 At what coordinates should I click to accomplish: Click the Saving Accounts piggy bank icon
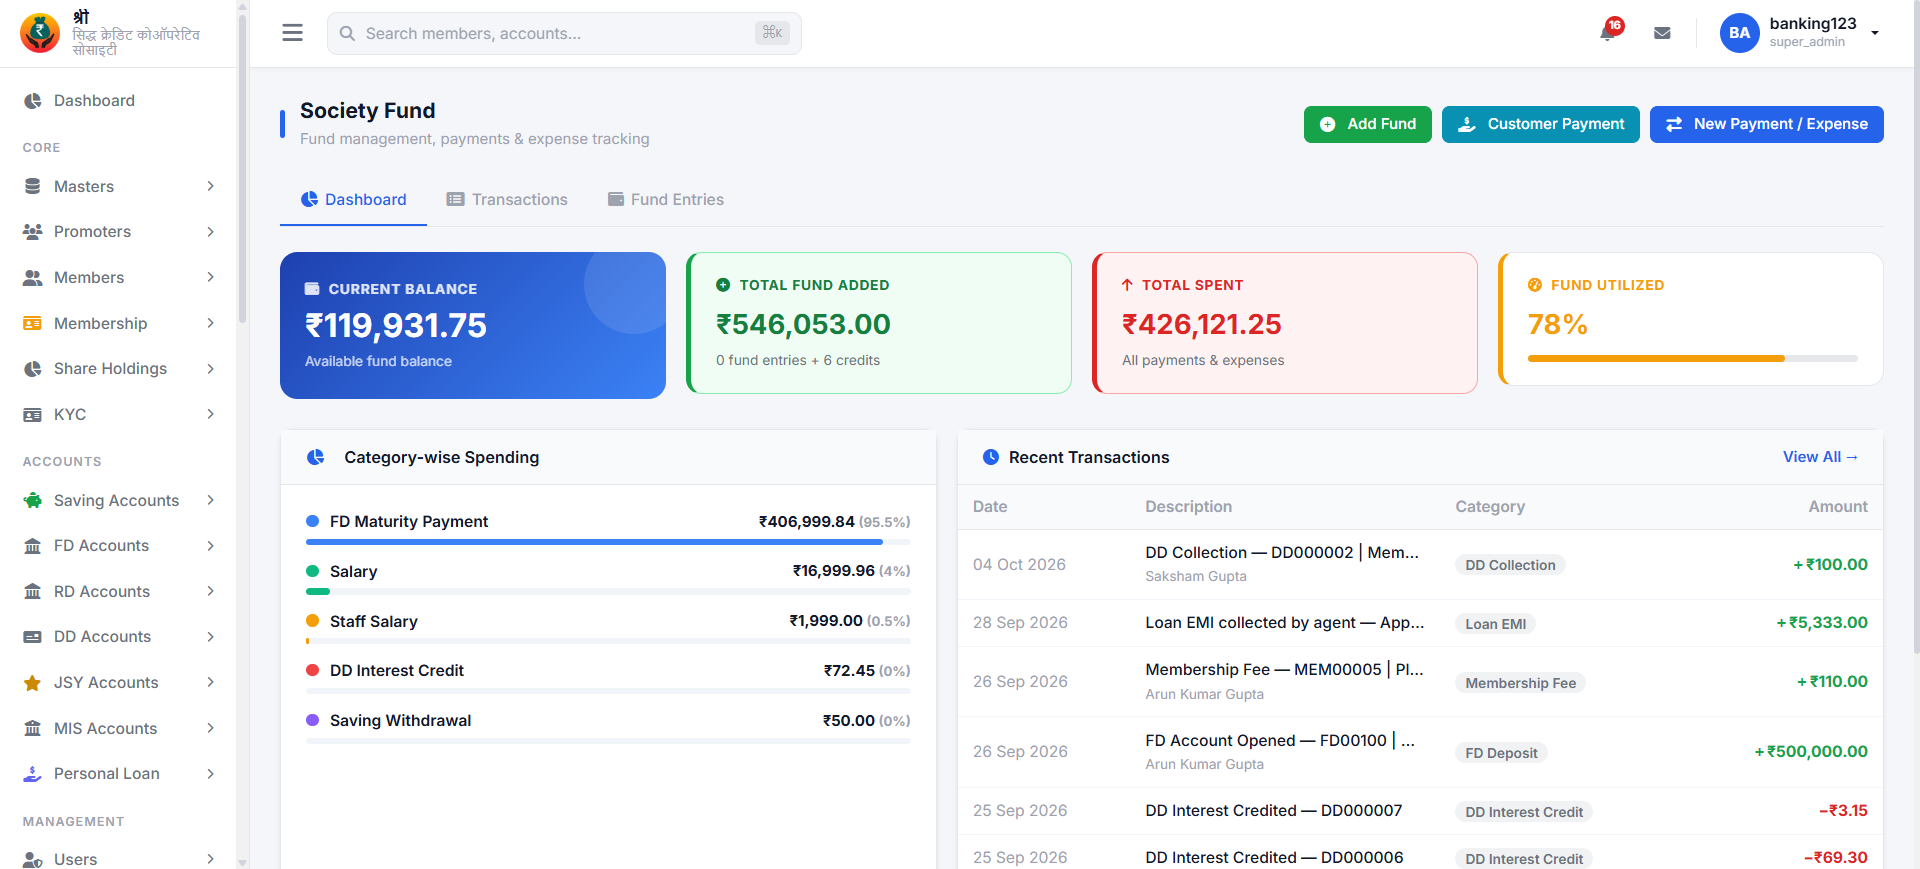(33, 501)
